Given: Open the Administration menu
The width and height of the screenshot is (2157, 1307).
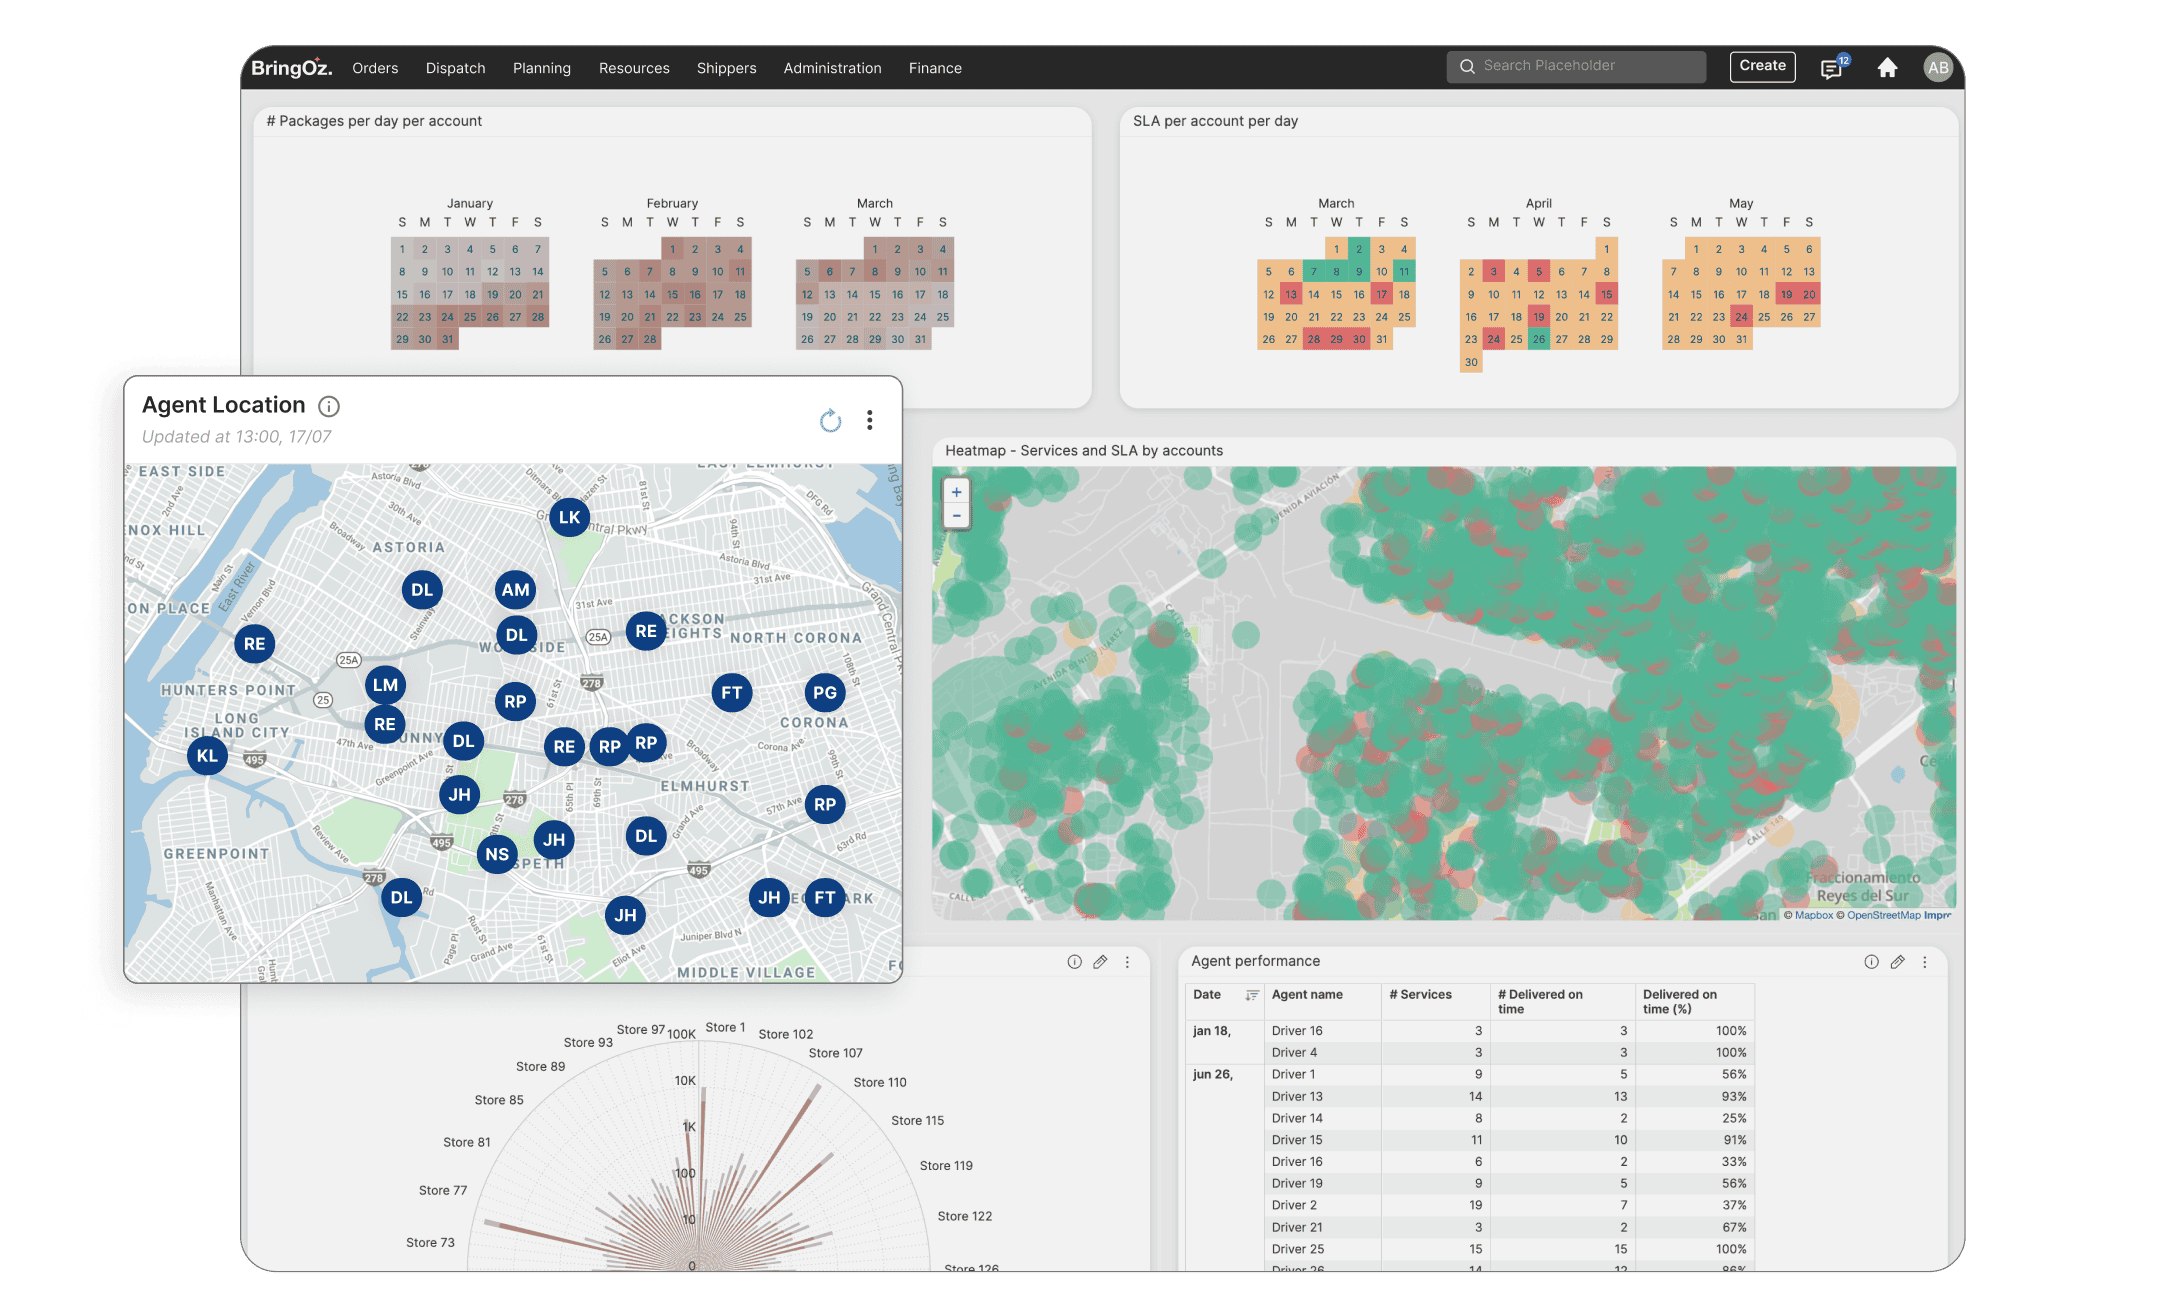Looking at the screenshot, I should point(832,68).
